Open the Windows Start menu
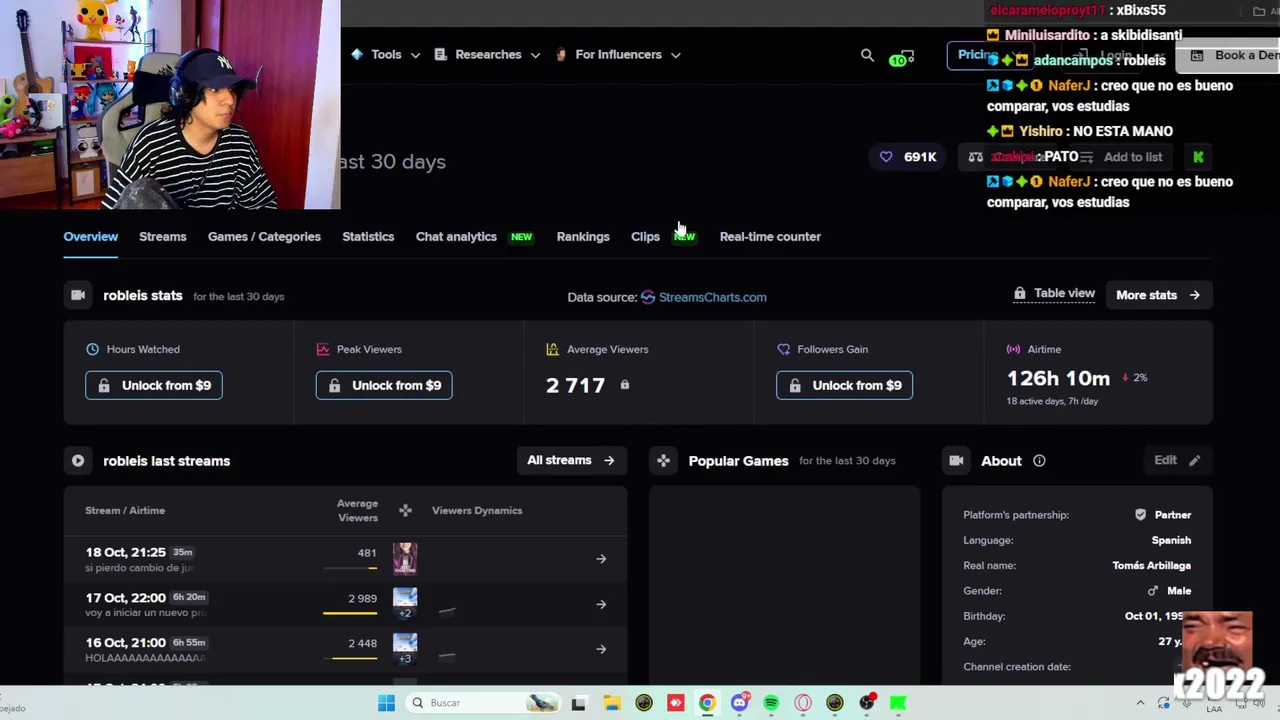 pos(386,703)
